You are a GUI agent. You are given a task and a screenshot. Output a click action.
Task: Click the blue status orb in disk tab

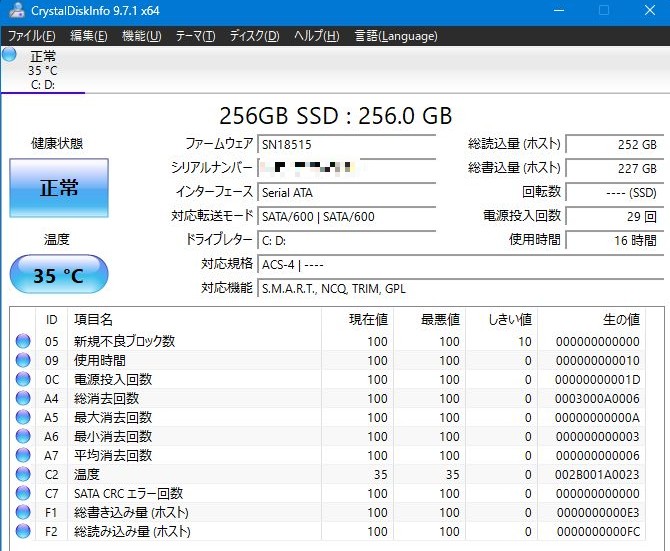coord(9,55)
